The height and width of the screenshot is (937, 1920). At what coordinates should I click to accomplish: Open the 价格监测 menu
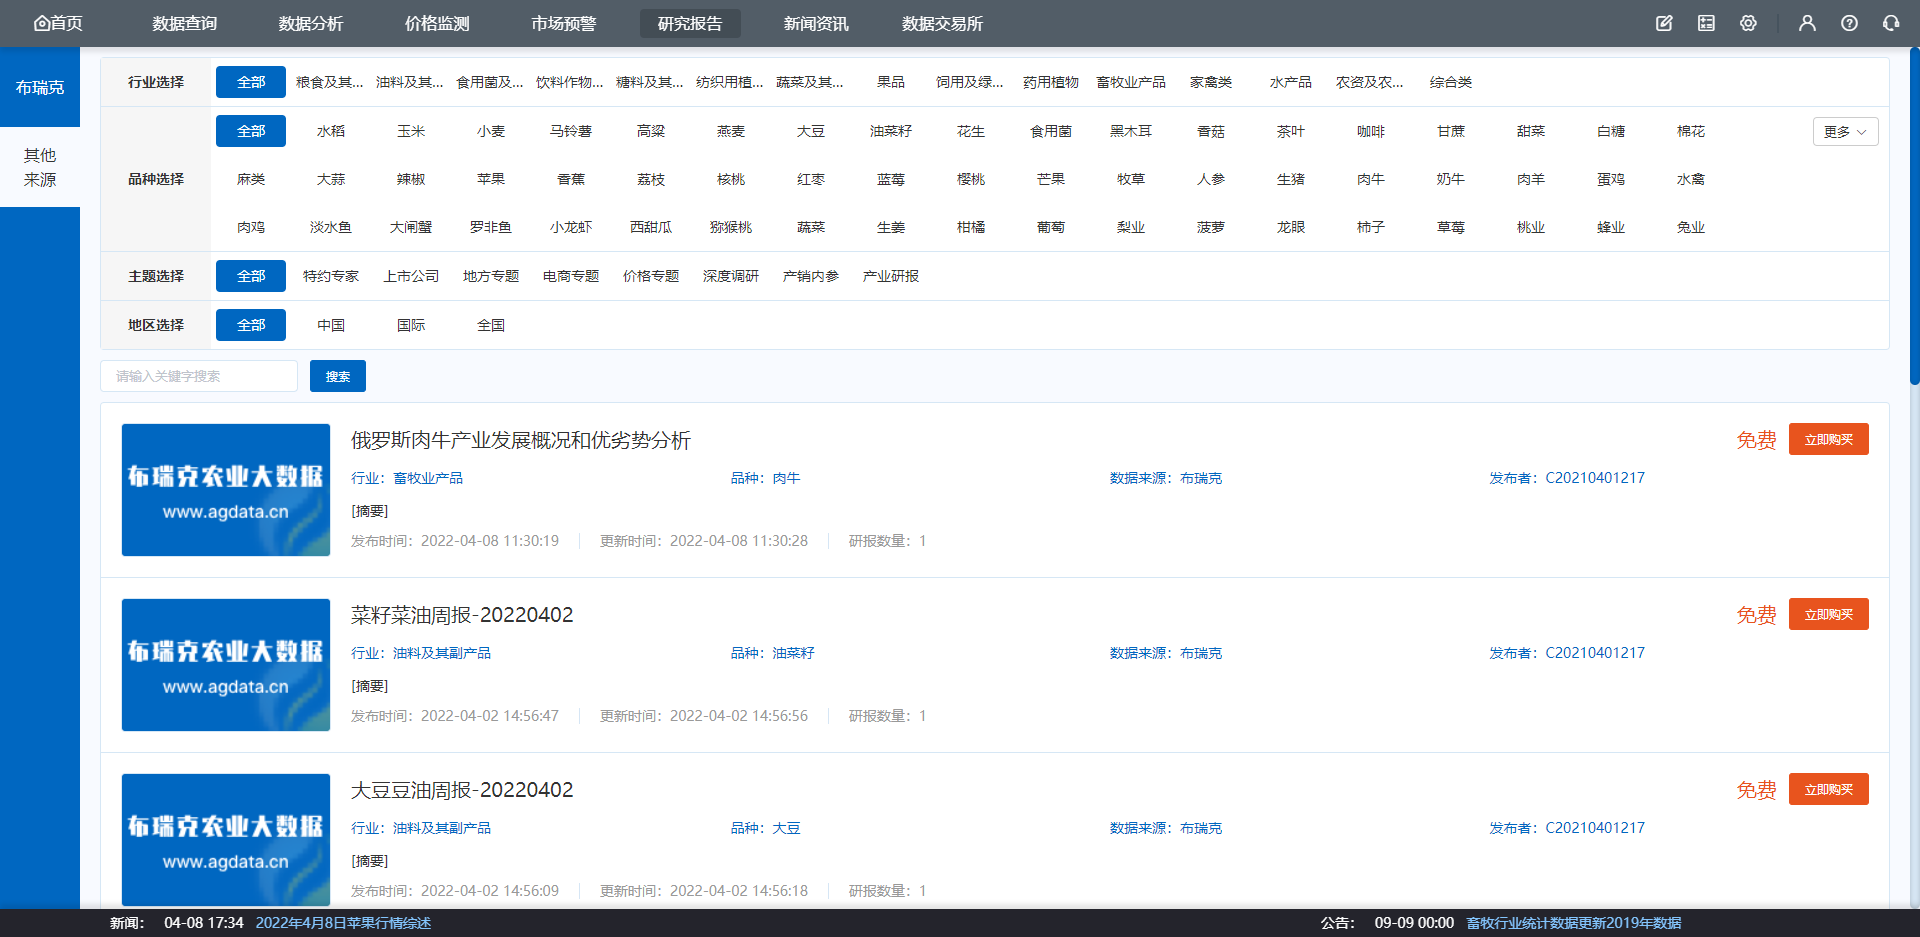pyautogui.click(x=437, y=23)
